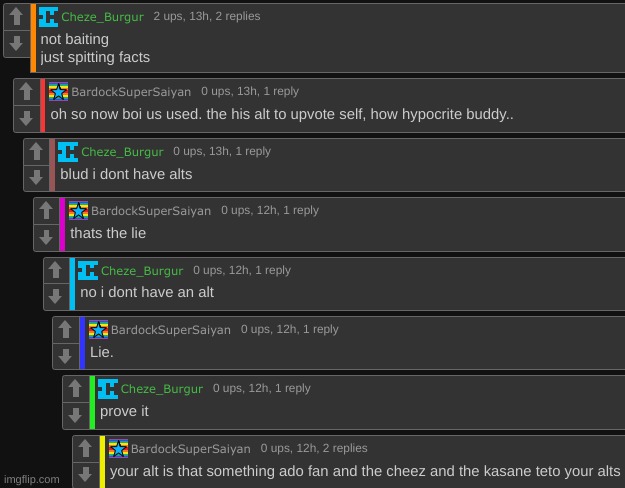Click BardockSuperSaiyan username on hypocrite comment
The width and height of the screenshot is (625, 488).
(x=131, y=92)
